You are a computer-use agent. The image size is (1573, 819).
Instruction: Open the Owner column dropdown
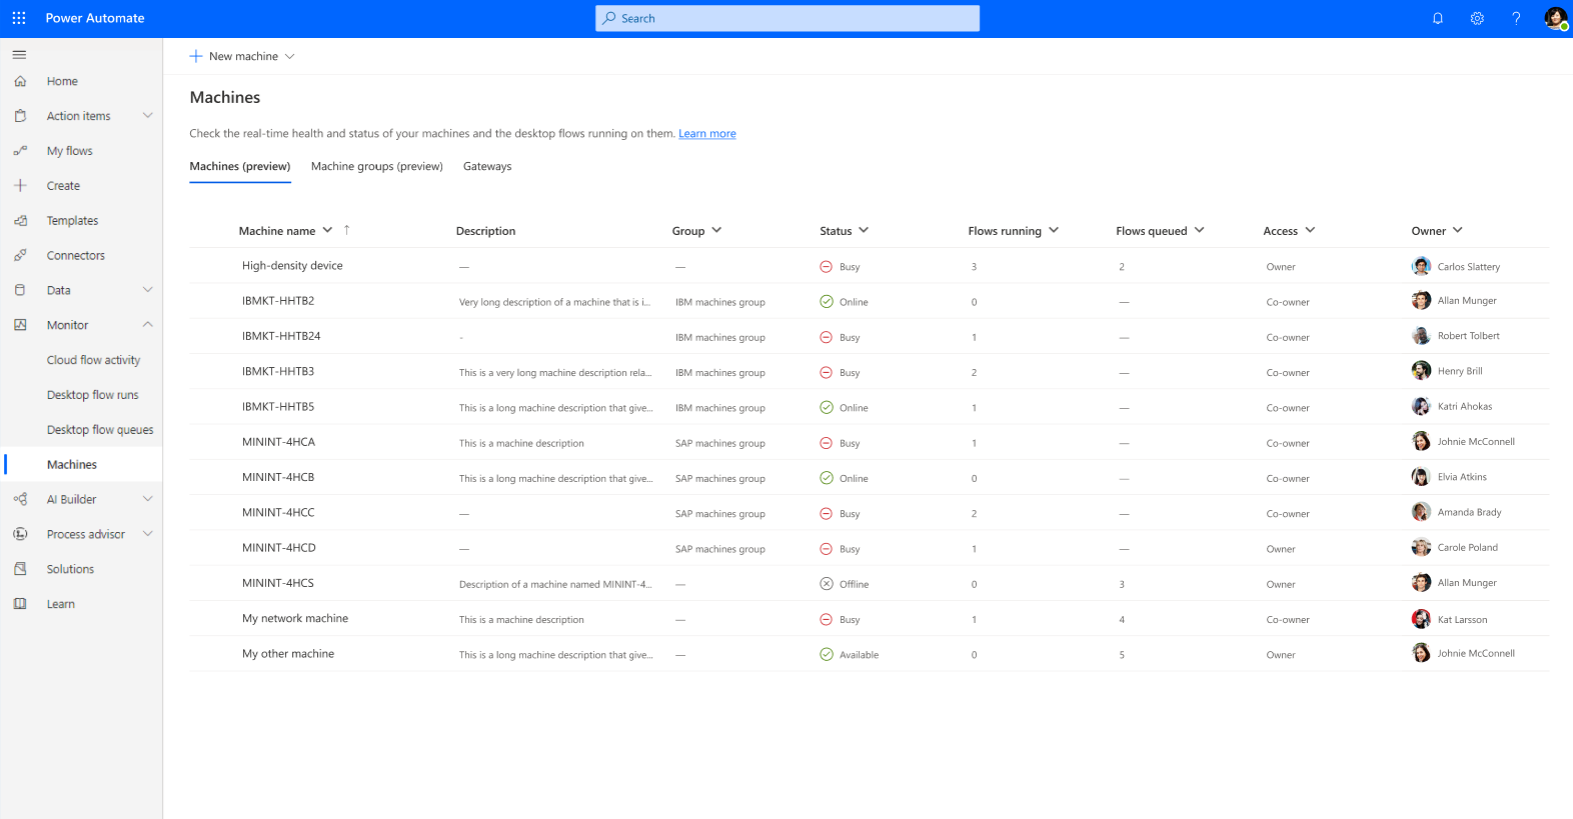click(1458, 230)
